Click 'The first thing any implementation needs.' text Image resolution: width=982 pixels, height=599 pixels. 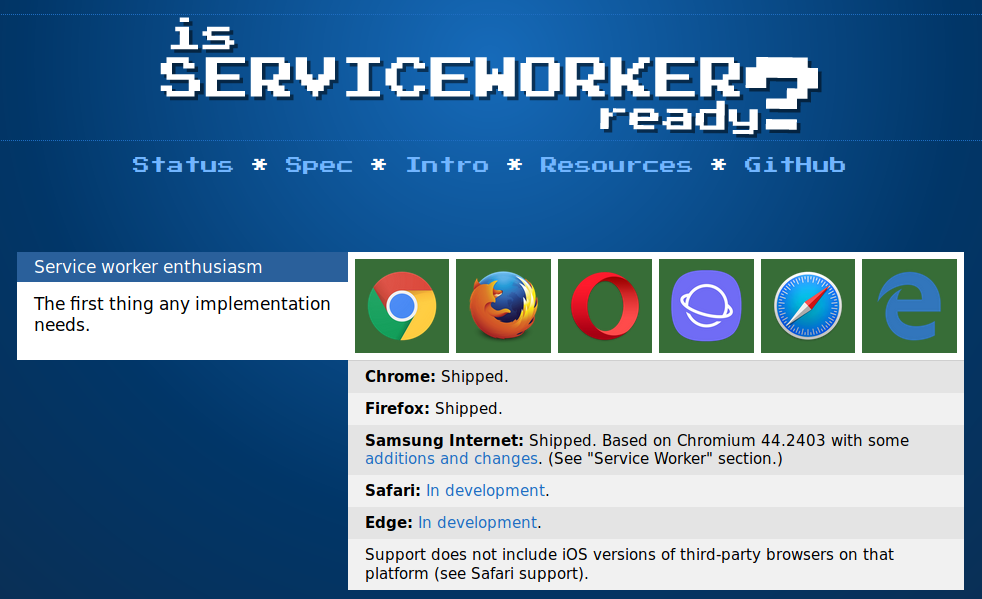(x=182, y=314)
